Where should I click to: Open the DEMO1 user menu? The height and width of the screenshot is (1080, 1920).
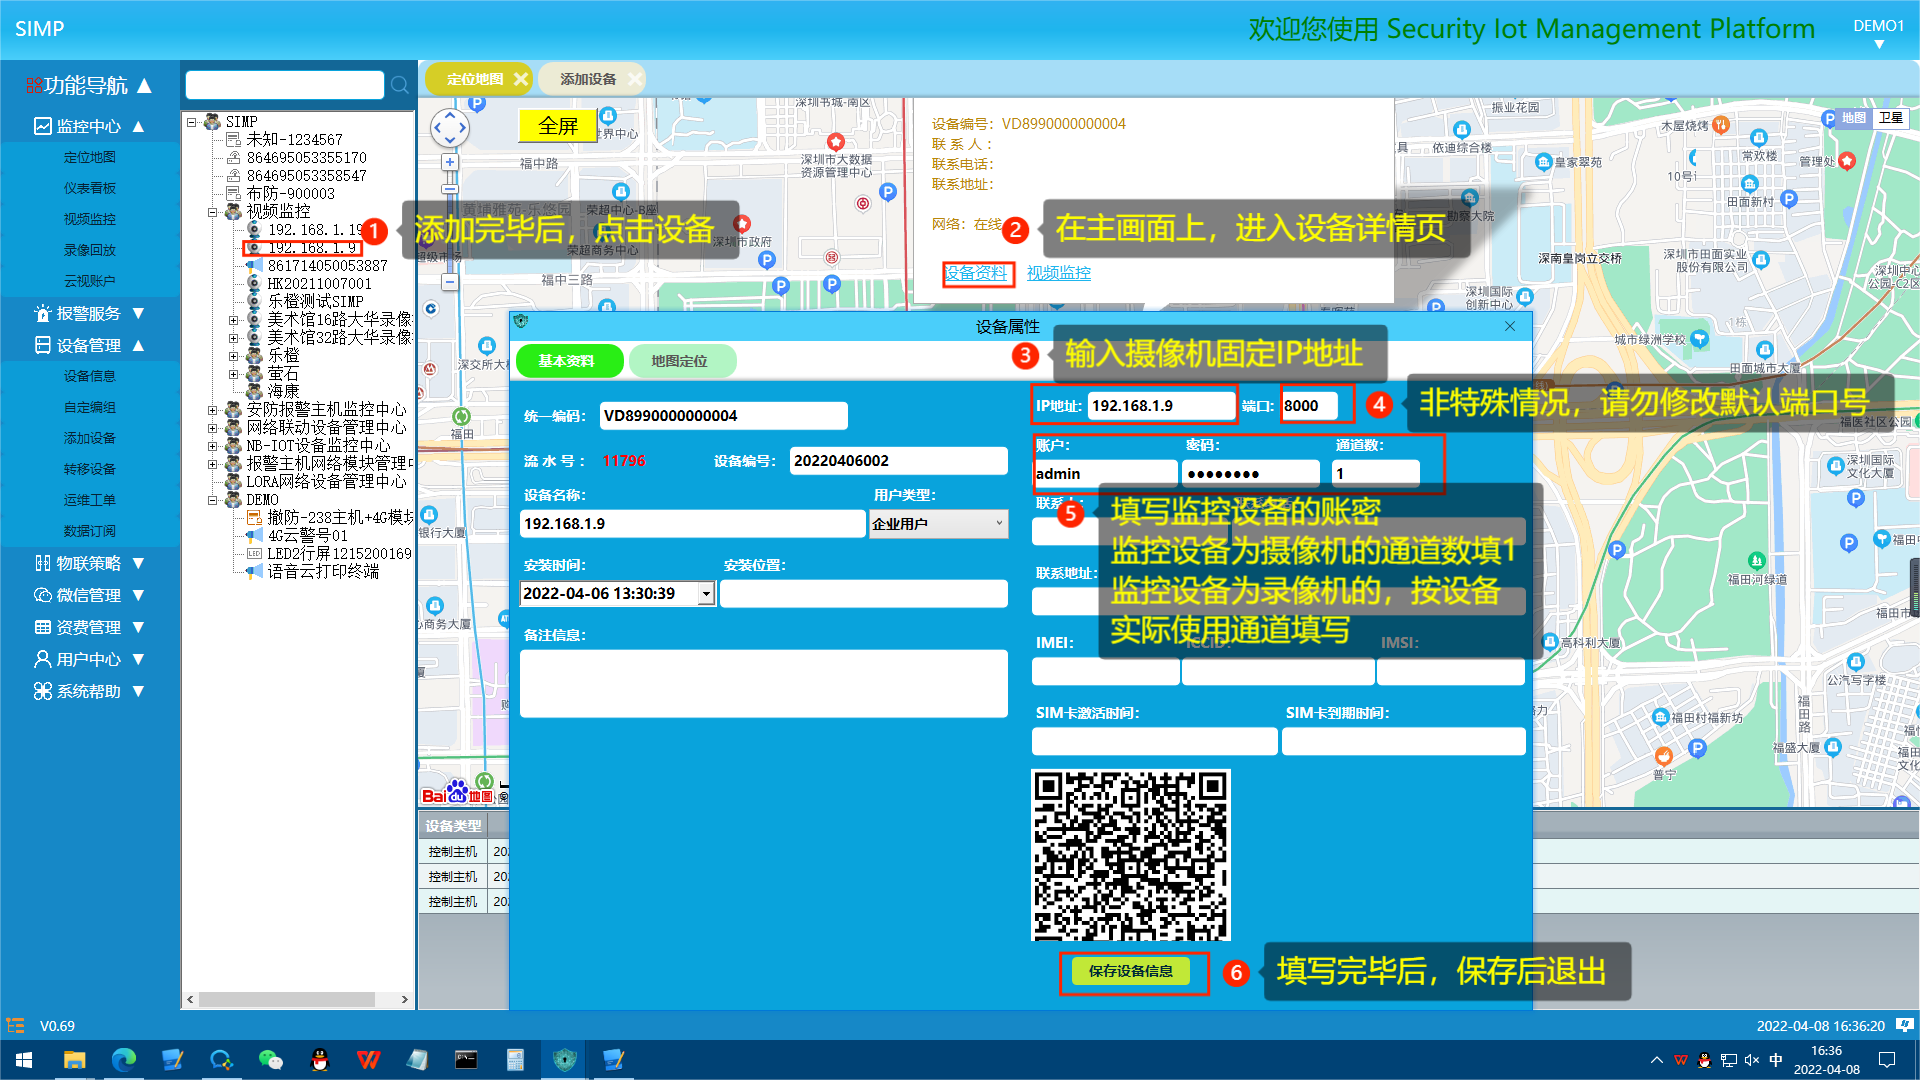[1879, 33]
